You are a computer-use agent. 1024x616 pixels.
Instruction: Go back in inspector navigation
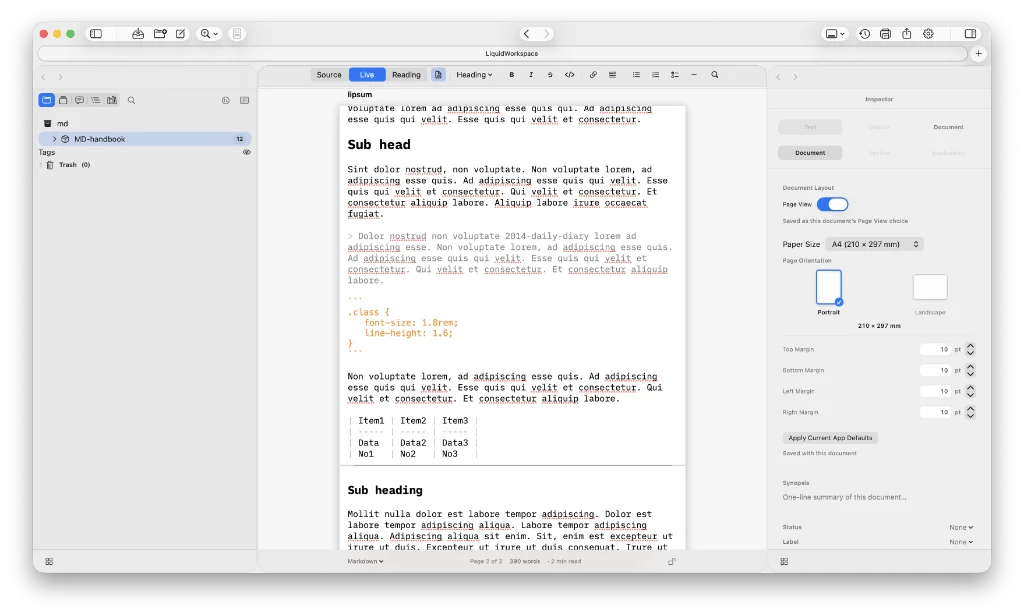click(x=778, y=77)
